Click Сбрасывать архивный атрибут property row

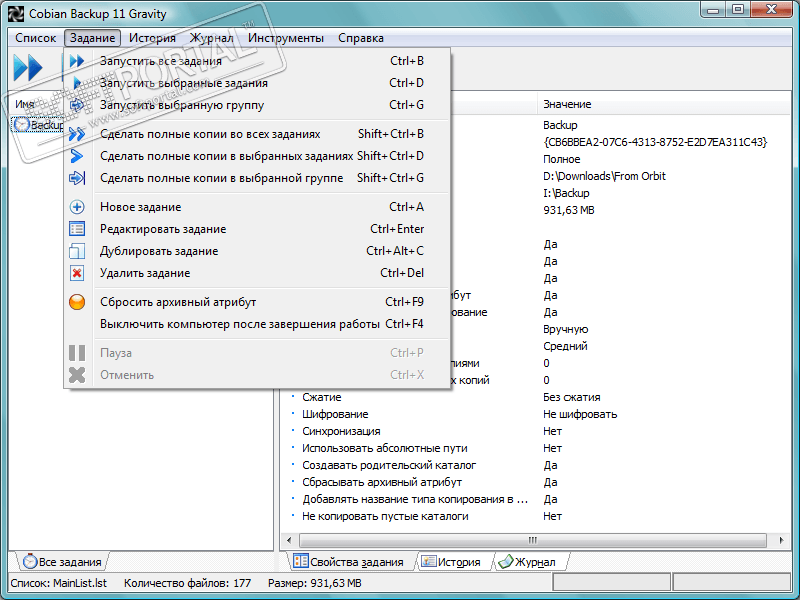(536, 482)
